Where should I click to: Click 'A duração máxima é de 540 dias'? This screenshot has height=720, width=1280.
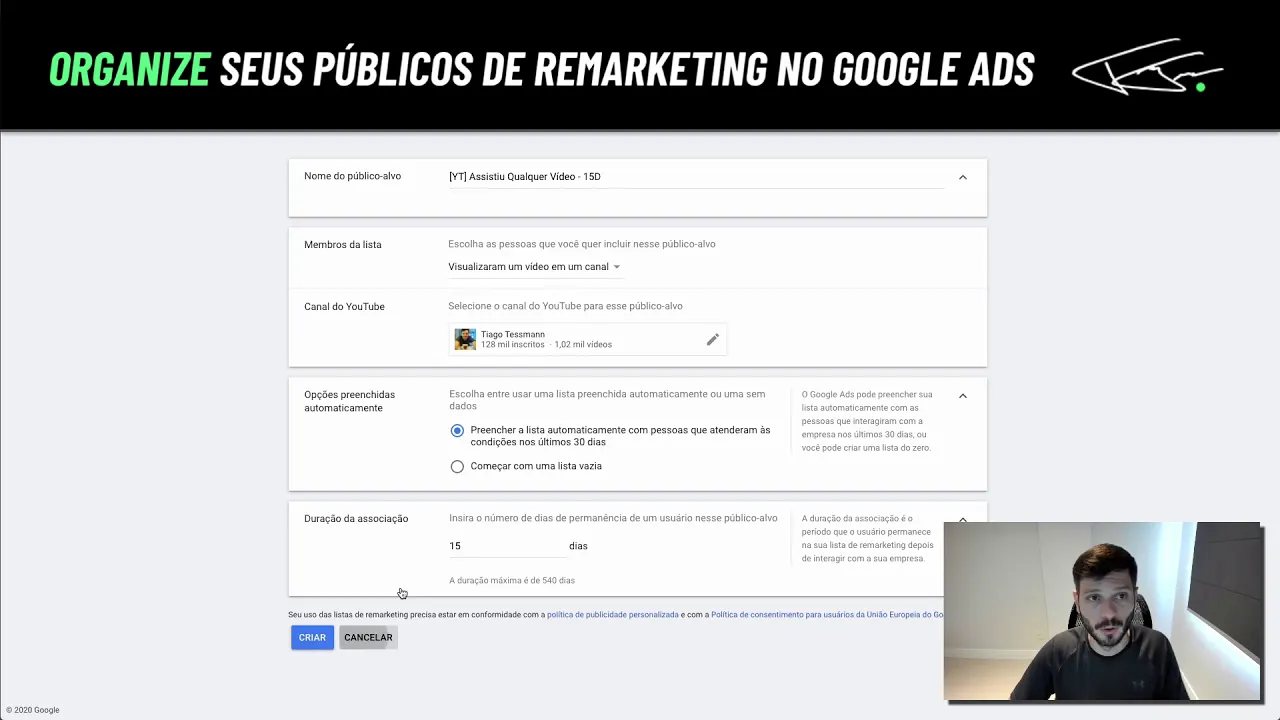(x=512, y=581)
